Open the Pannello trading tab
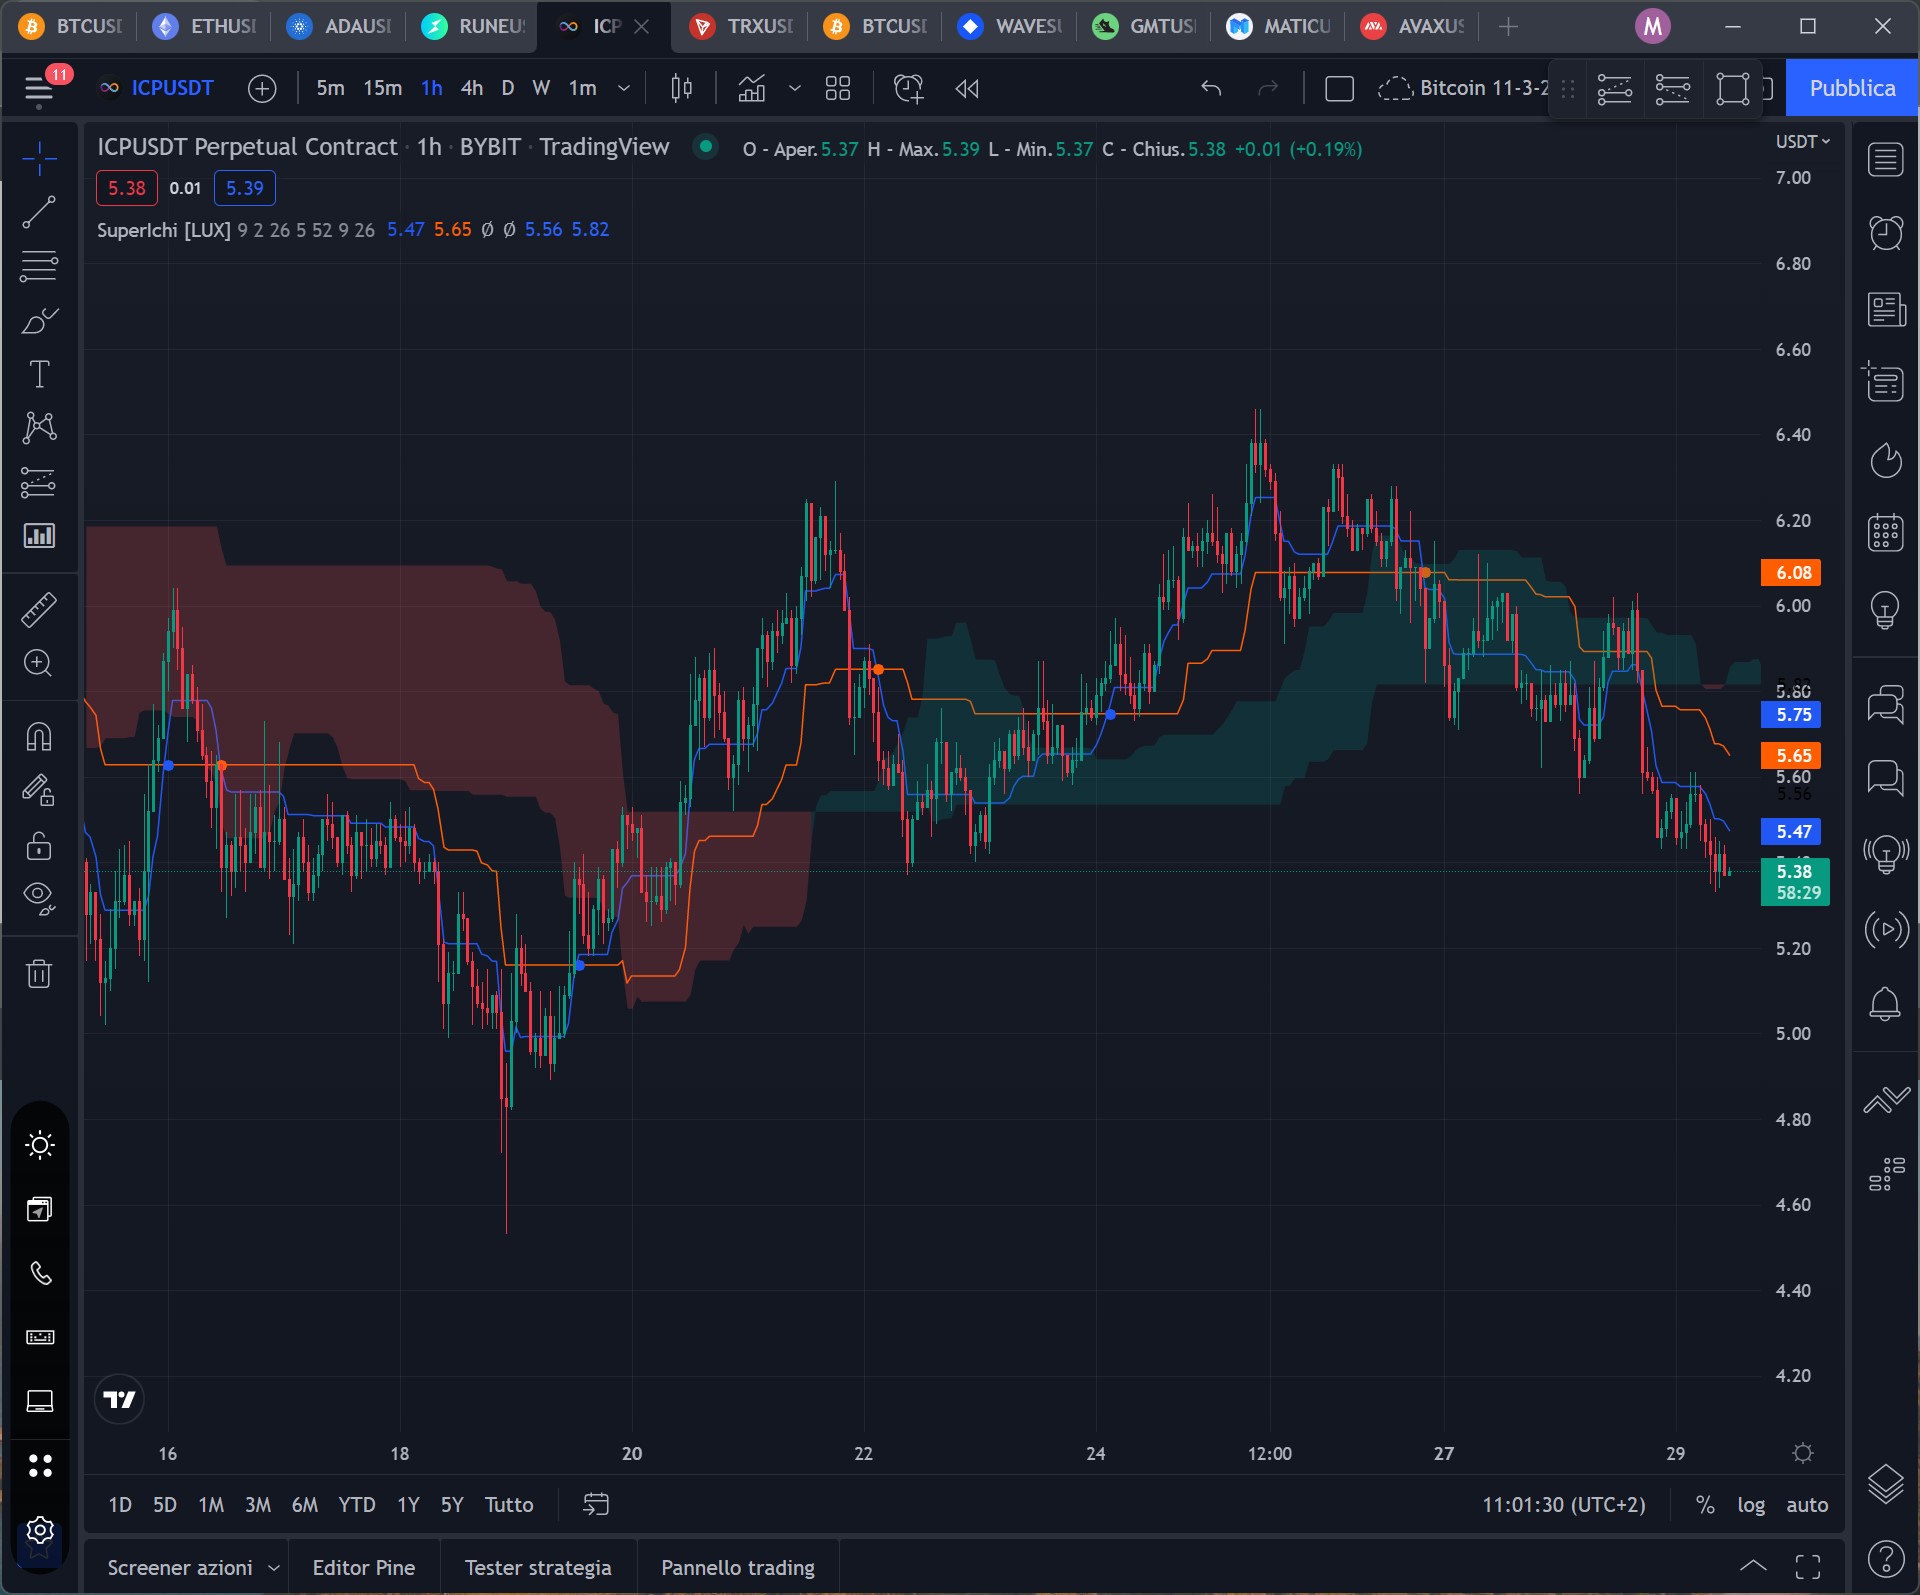Image resolution: width=1920 pixels, height=1595 pixels. tap(738, 1568)
